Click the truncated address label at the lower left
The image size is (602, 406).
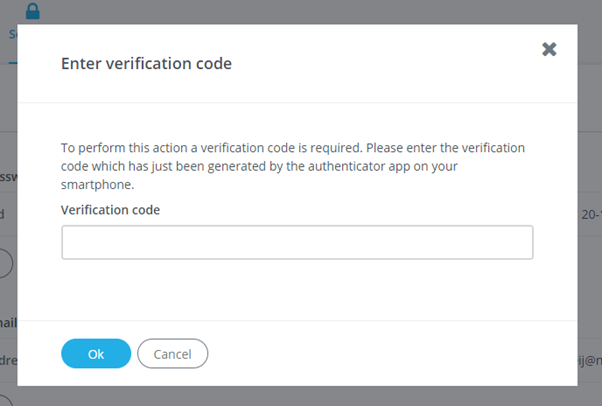[8, 360]
